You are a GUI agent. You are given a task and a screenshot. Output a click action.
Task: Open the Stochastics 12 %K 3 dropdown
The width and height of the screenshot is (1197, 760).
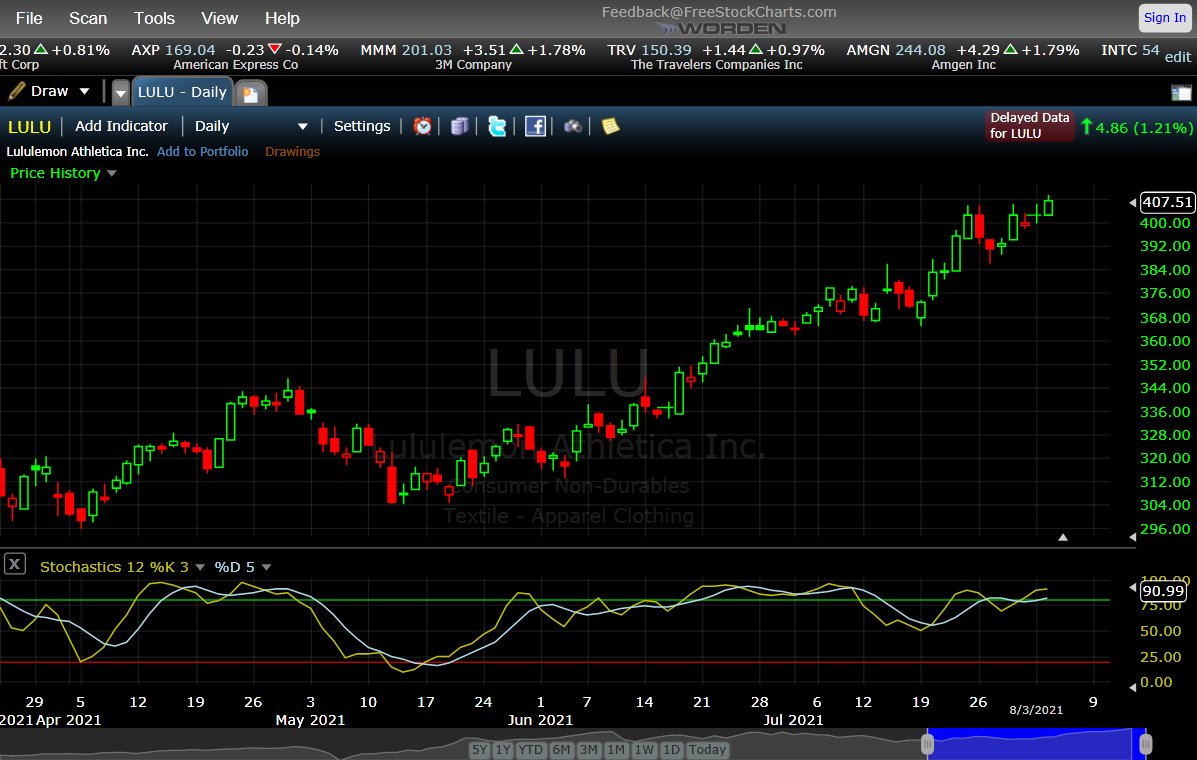click(200, 567)
